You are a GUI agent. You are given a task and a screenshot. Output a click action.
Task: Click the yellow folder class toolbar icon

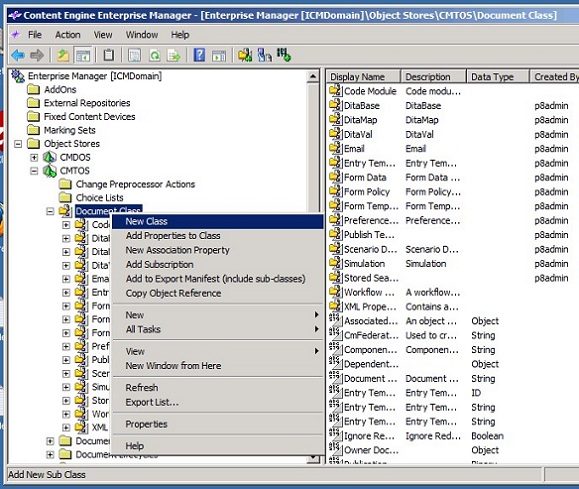pos(245,56)
